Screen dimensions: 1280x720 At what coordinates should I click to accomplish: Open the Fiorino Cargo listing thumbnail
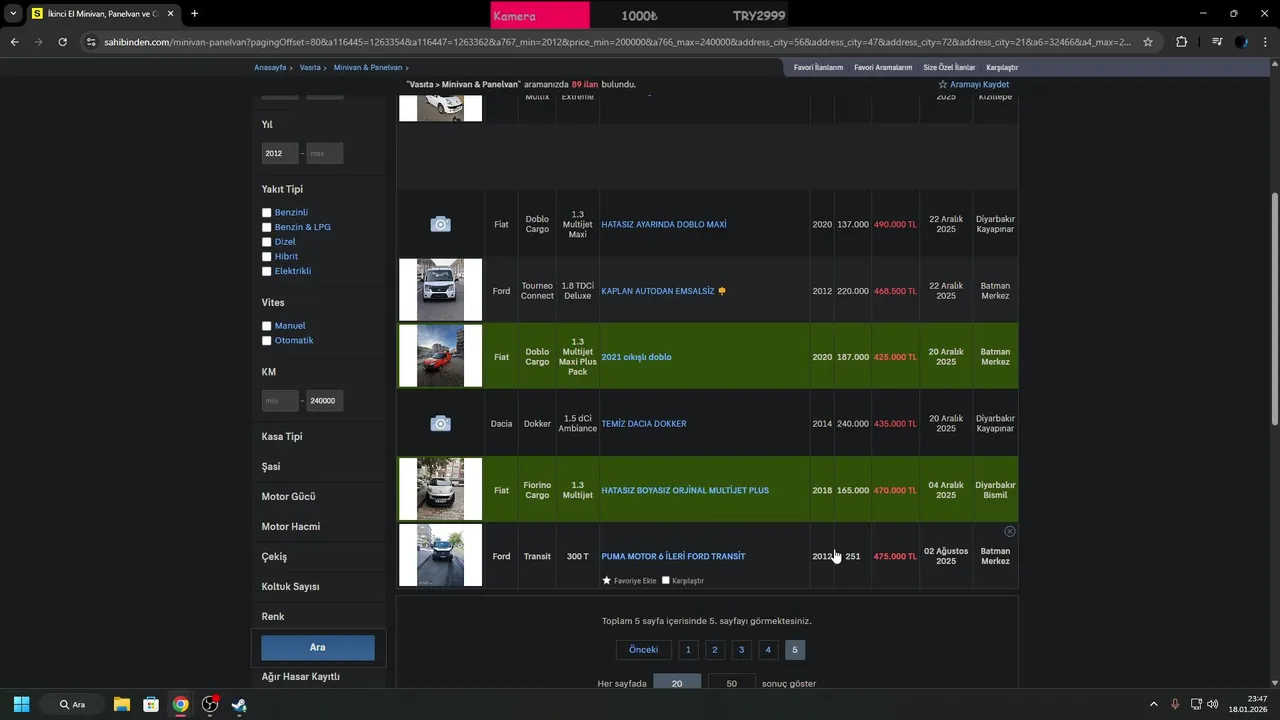point(440,489)
